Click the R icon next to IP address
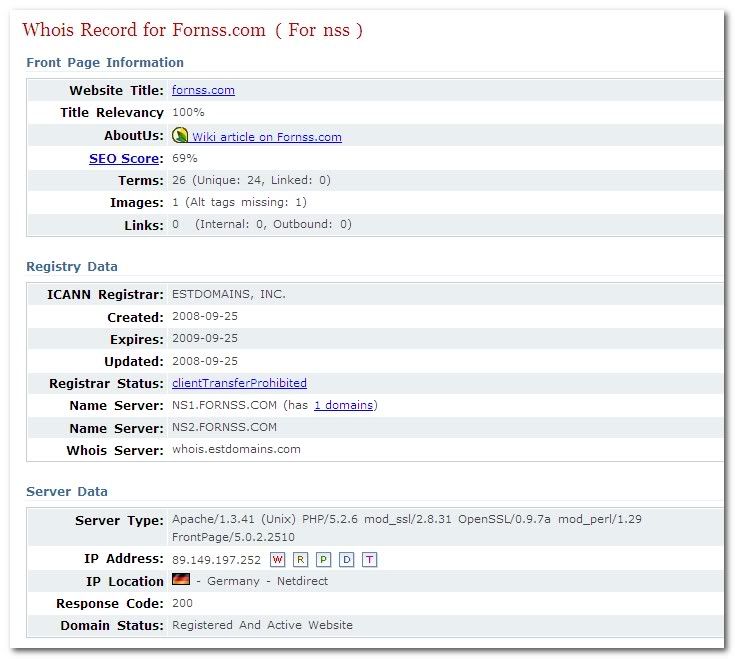 [301, 559]
